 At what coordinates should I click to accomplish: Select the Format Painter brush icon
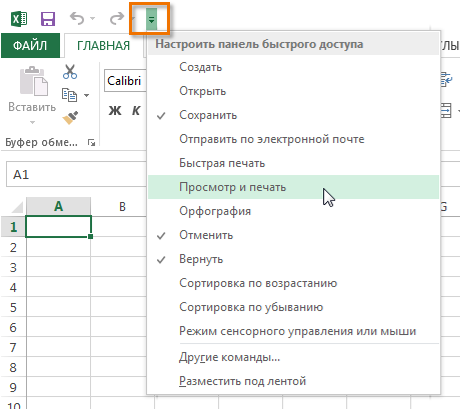pos(70,118)
